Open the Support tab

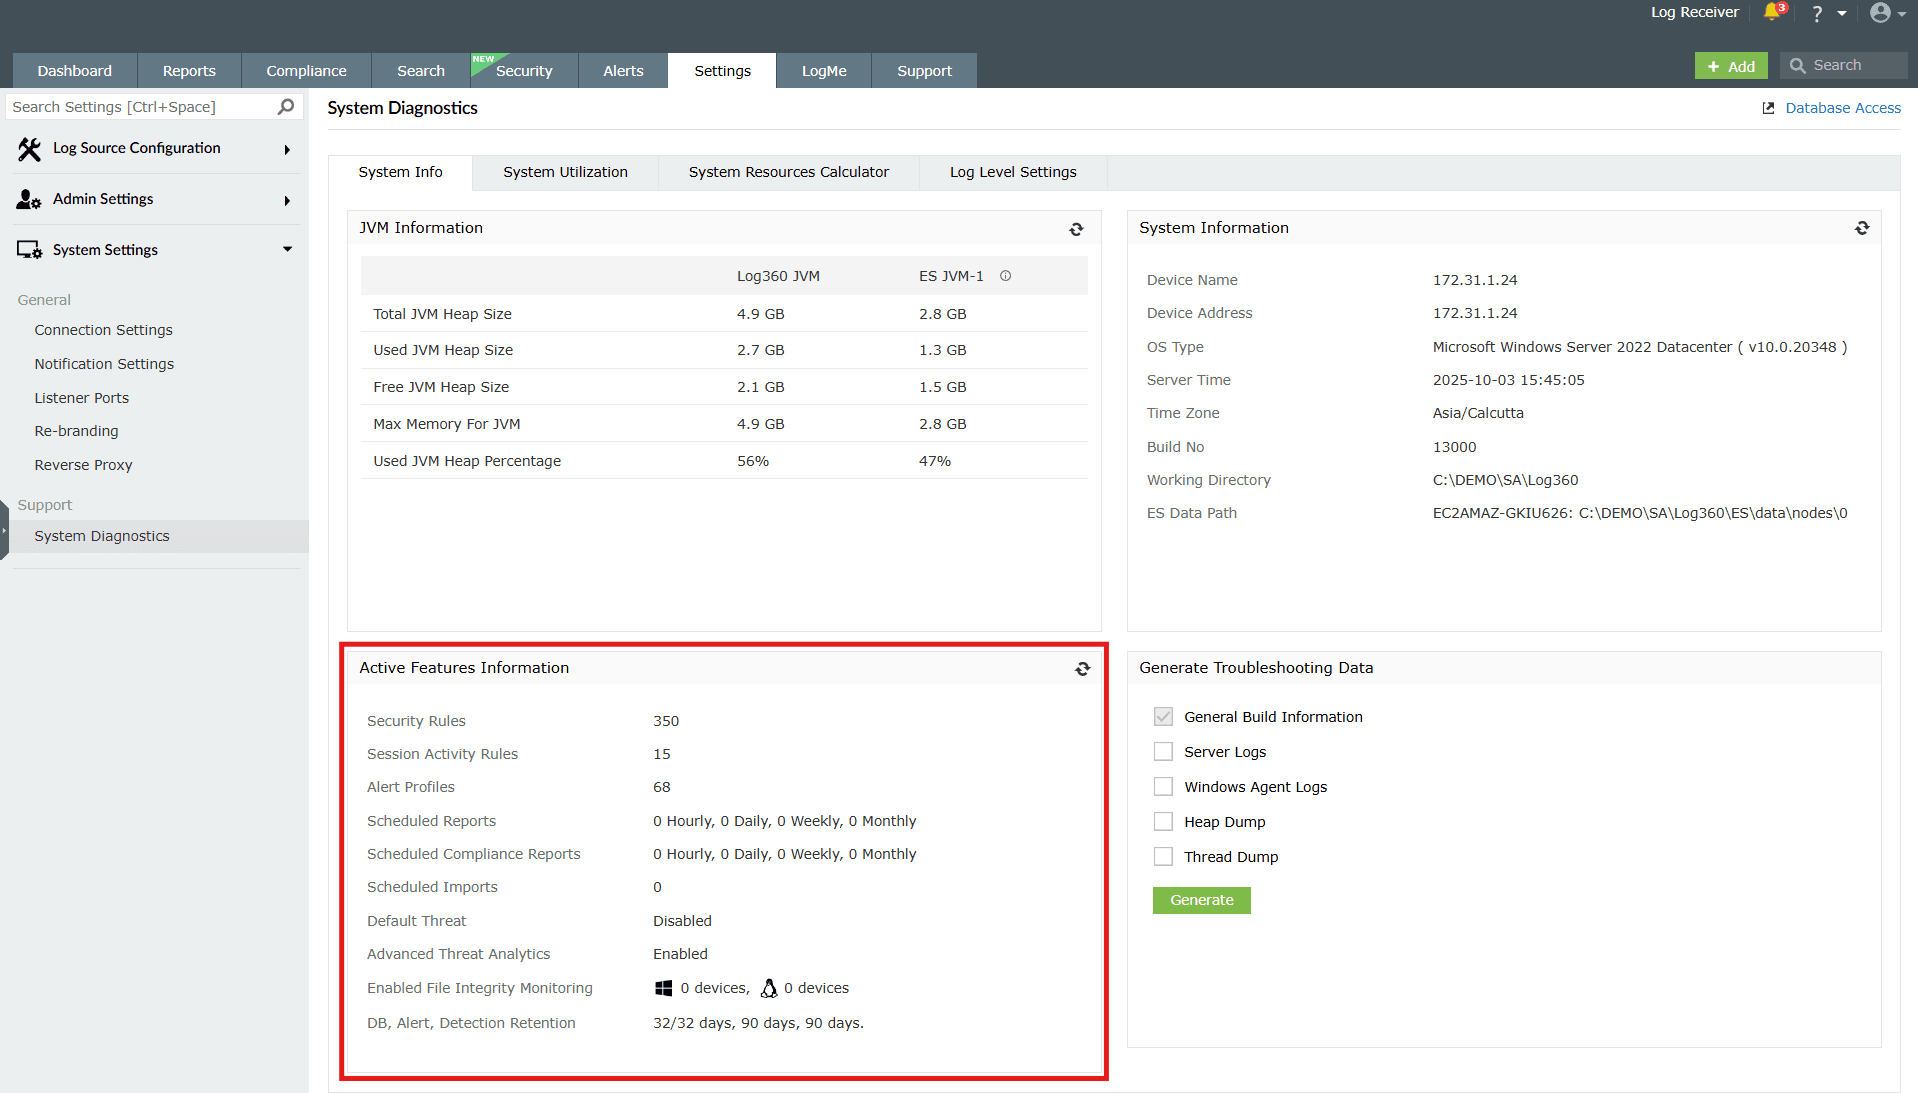point(924,71)
